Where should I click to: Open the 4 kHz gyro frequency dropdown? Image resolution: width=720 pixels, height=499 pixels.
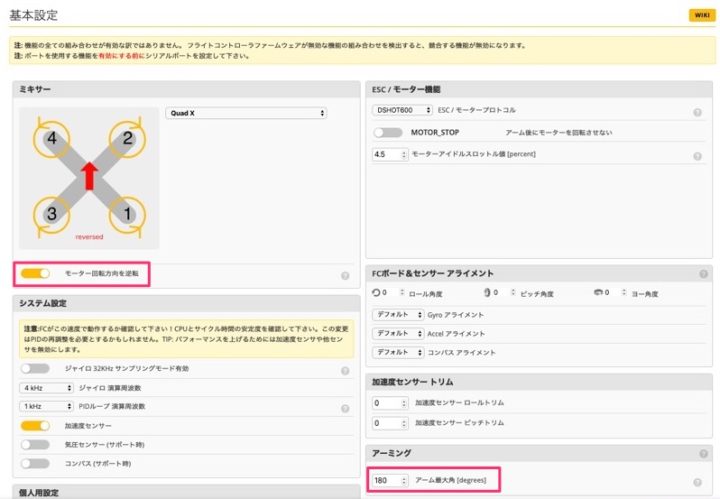47,387
